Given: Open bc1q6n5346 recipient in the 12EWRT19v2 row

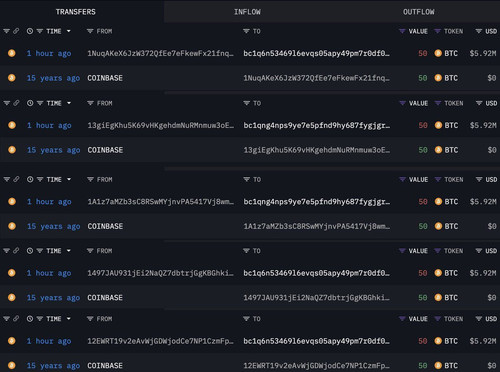Looking at the screenshot, I should tap(316, 341).
